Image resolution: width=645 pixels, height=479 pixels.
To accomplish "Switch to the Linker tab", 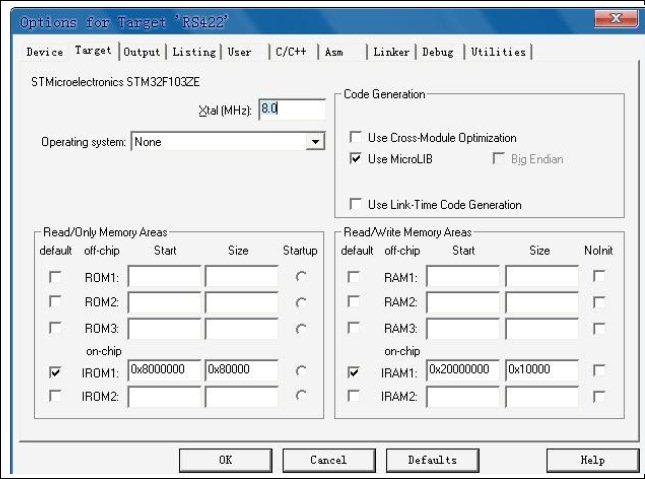I will [392, 52].
